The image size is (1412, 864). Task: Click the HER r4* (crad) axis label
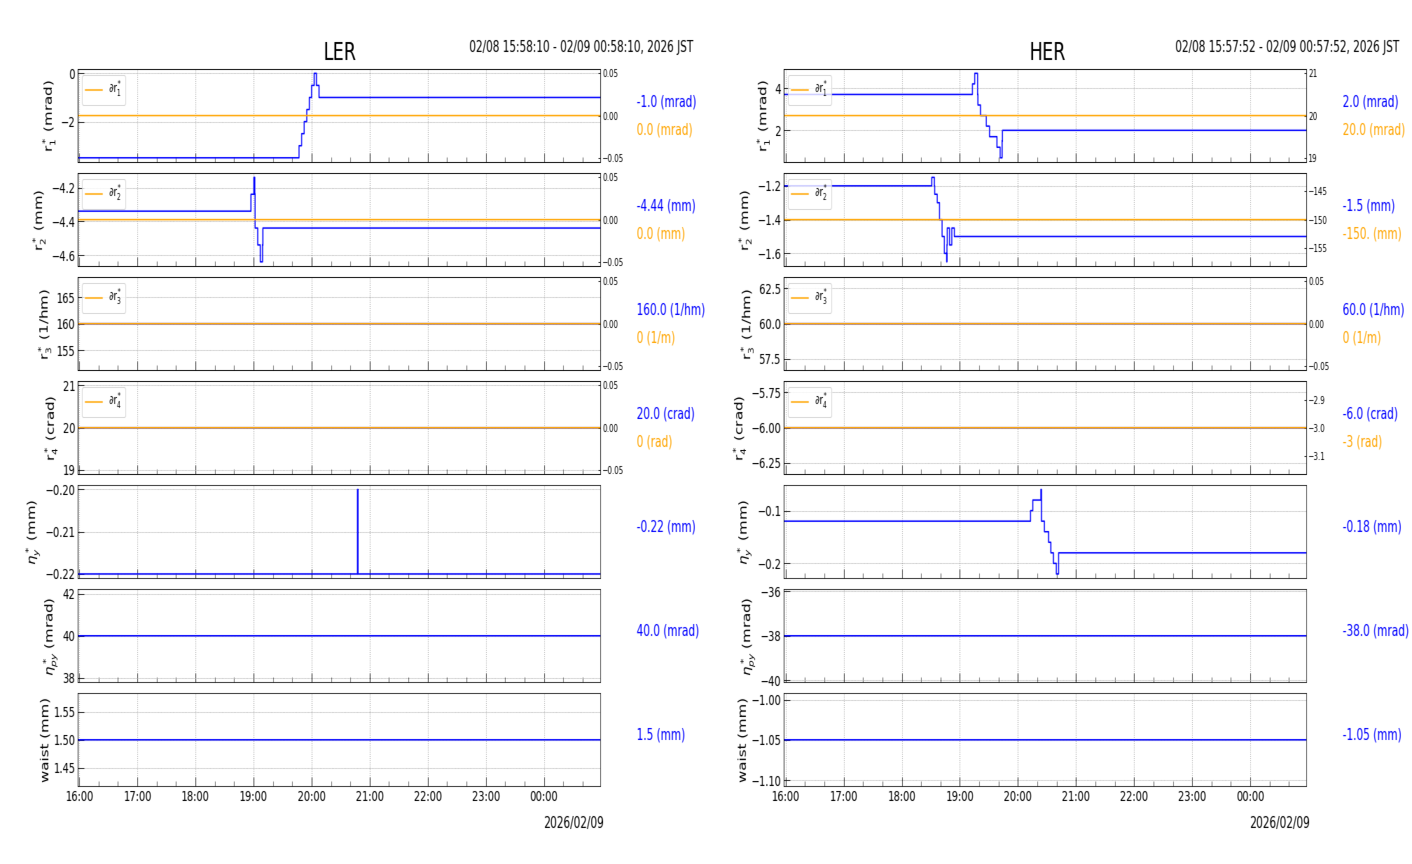[x=739, y=428]
